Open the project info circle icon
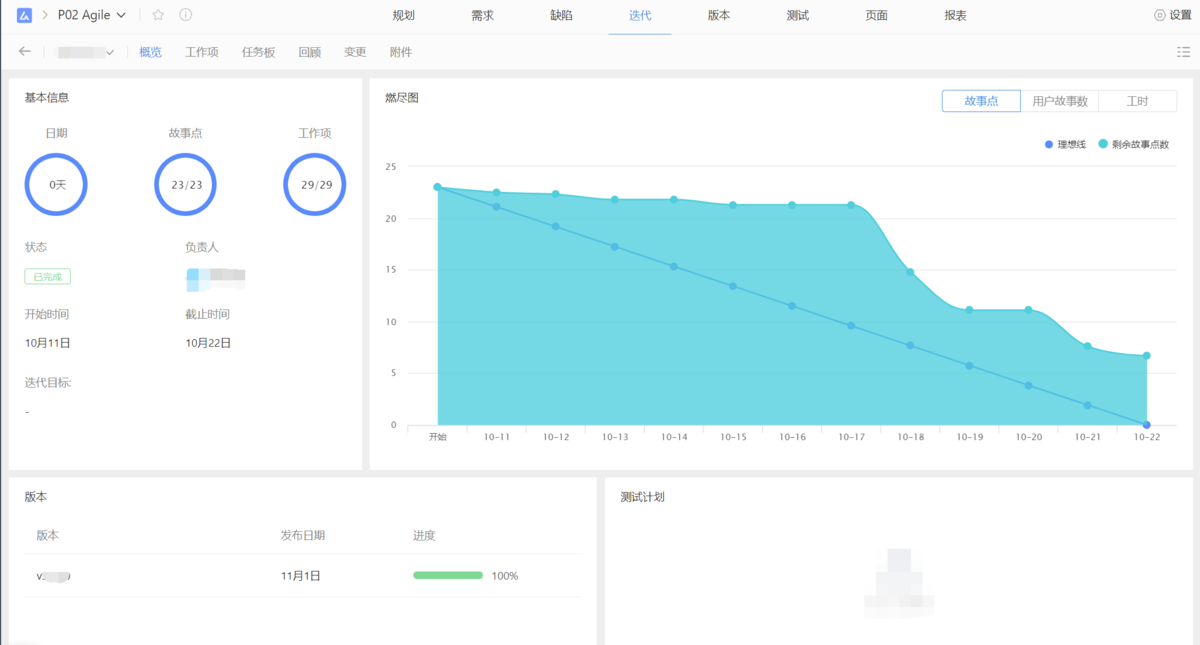Screen dimensions: 1200x645 coord(182,15)
